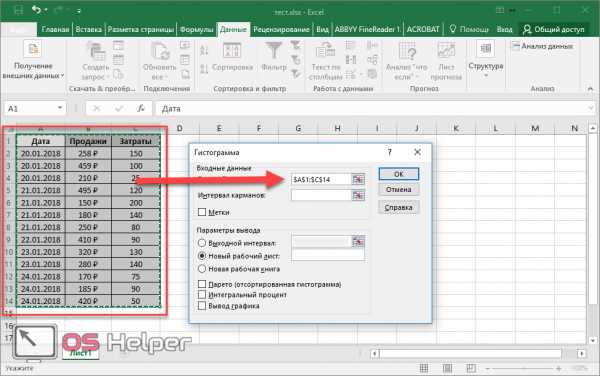Open quick access toolbar customize dropdown
600x376 pixels.
pyautogui.click(x=78, y=11)
